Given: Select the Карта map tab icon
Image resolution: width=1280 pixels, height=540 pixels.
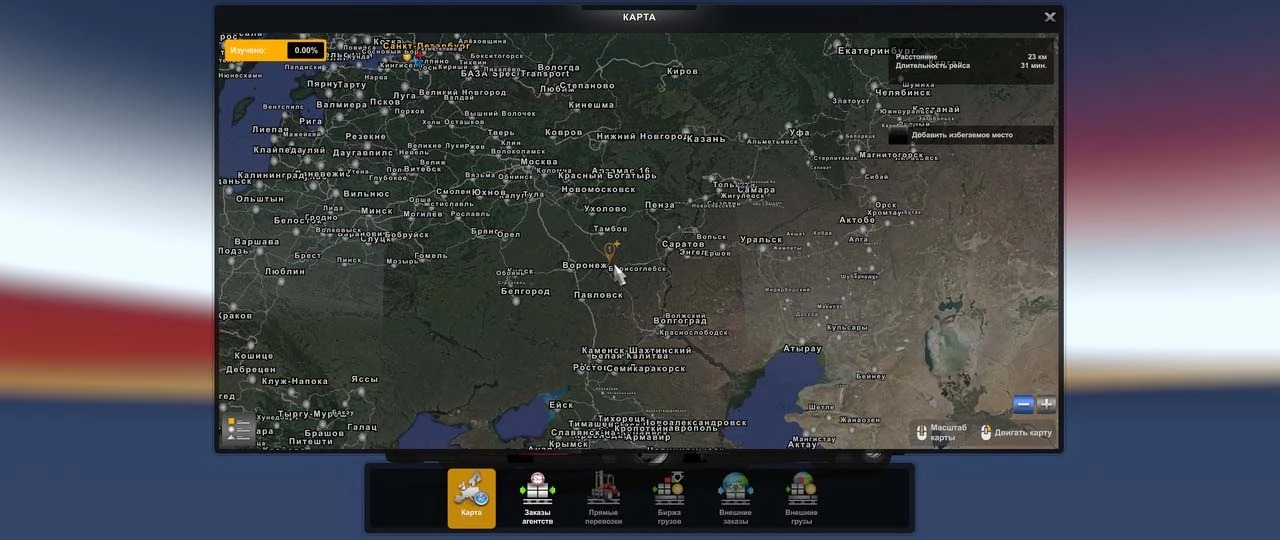Looking at the screenshot, I should [x=471, y=497].
